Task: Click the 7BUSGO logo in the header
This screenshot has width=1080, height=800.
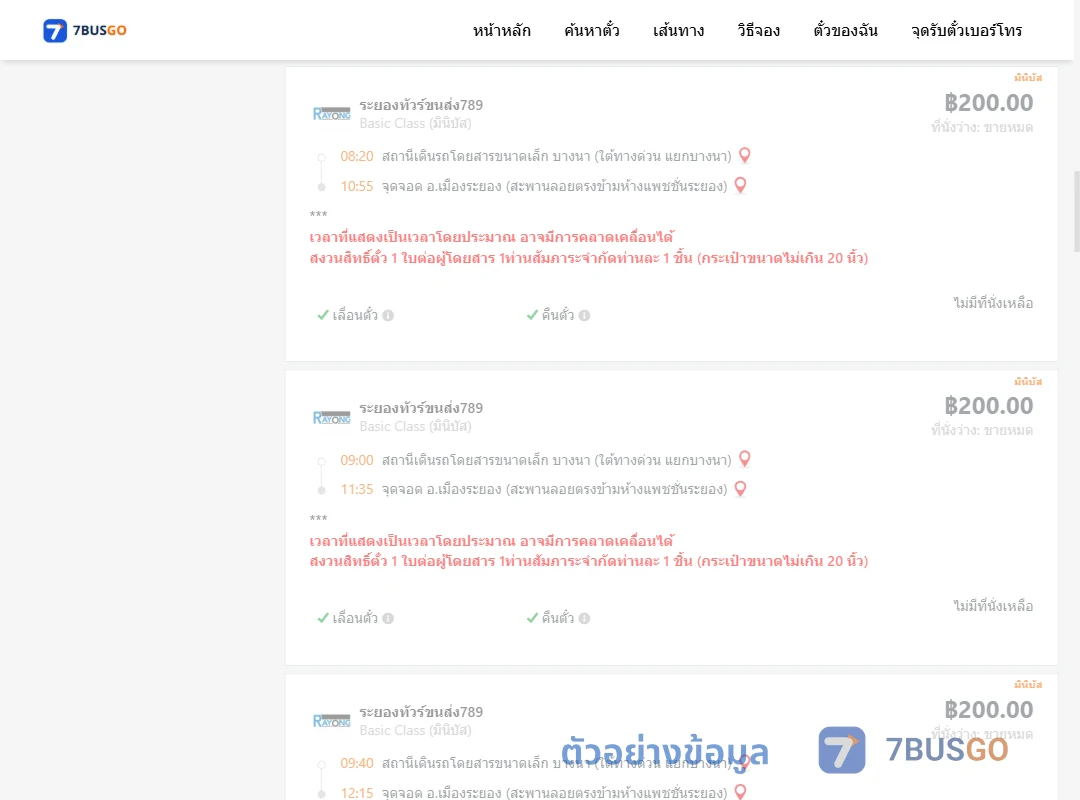Action: pyautogui.click(x=85, y=30)
